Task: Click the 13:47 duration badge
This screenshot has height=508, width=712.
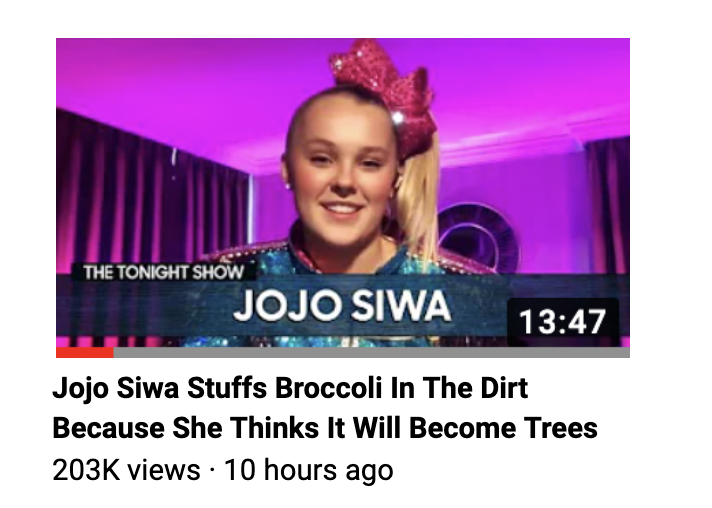Action: (563, 321)
